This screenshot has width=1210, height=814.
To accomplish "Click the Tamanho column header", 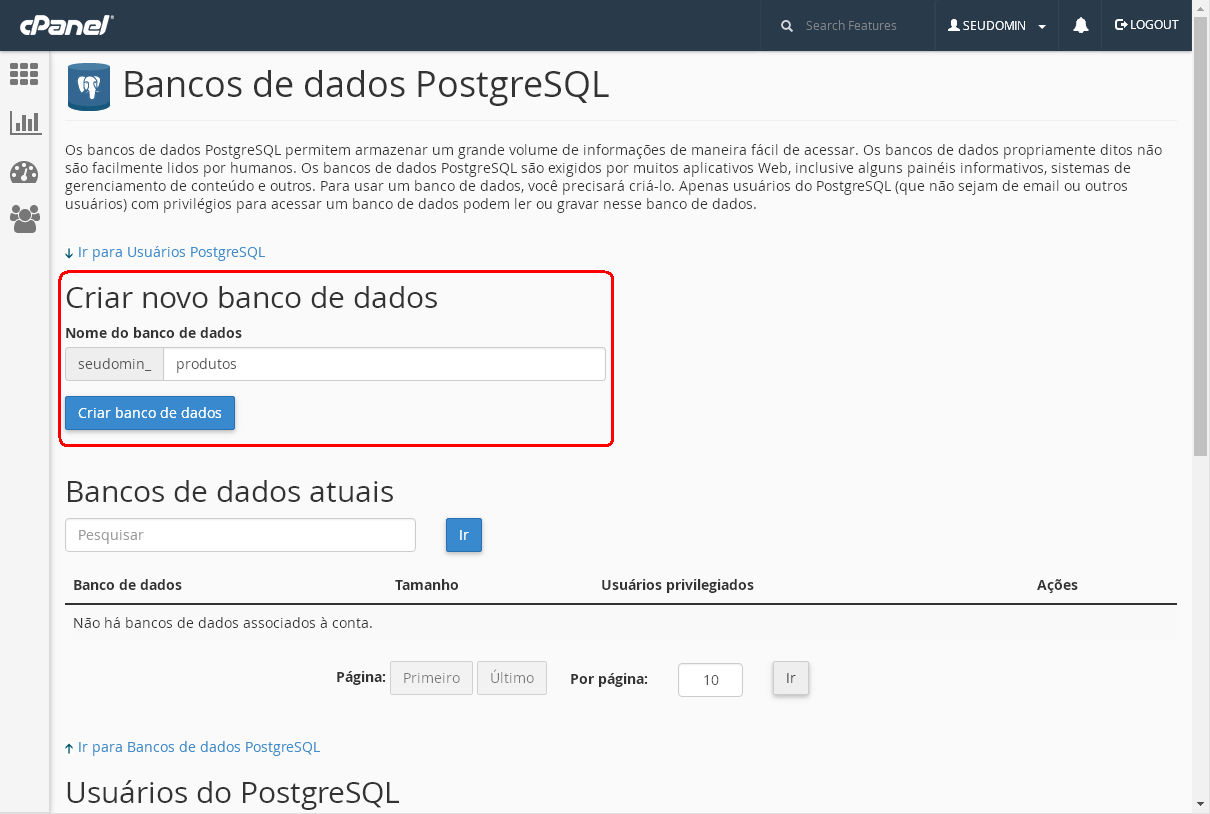I will point(427,585).
